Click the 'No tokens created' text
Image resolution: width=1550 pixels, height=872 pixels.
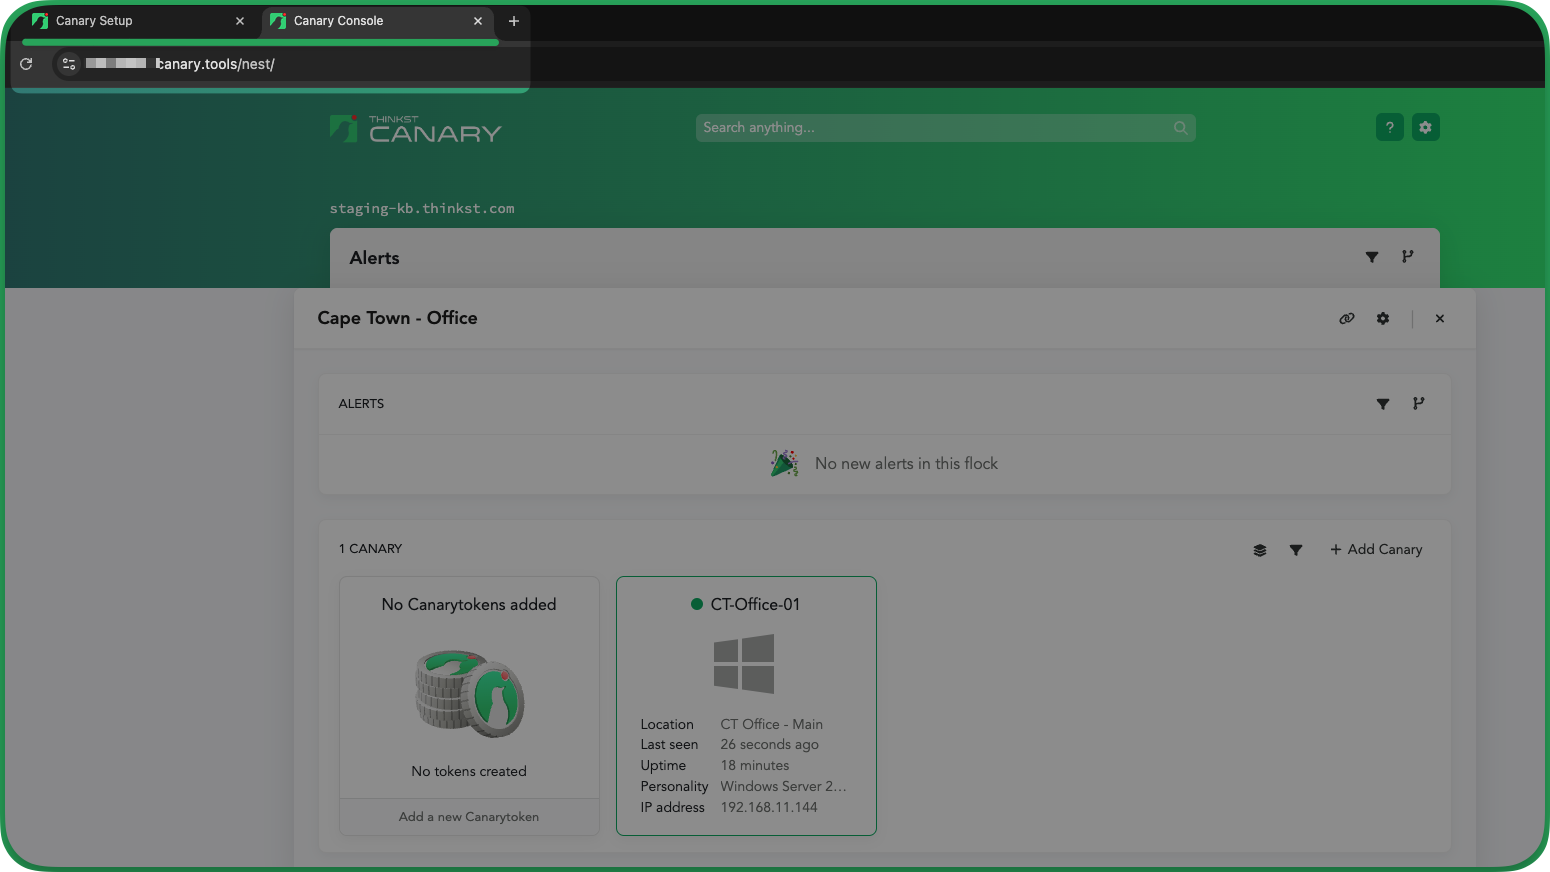tap(469, 772)
